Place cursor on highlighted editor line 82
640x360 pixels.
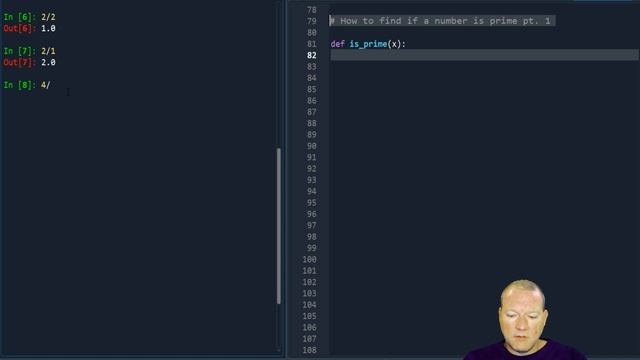click(x=484, y=55)
